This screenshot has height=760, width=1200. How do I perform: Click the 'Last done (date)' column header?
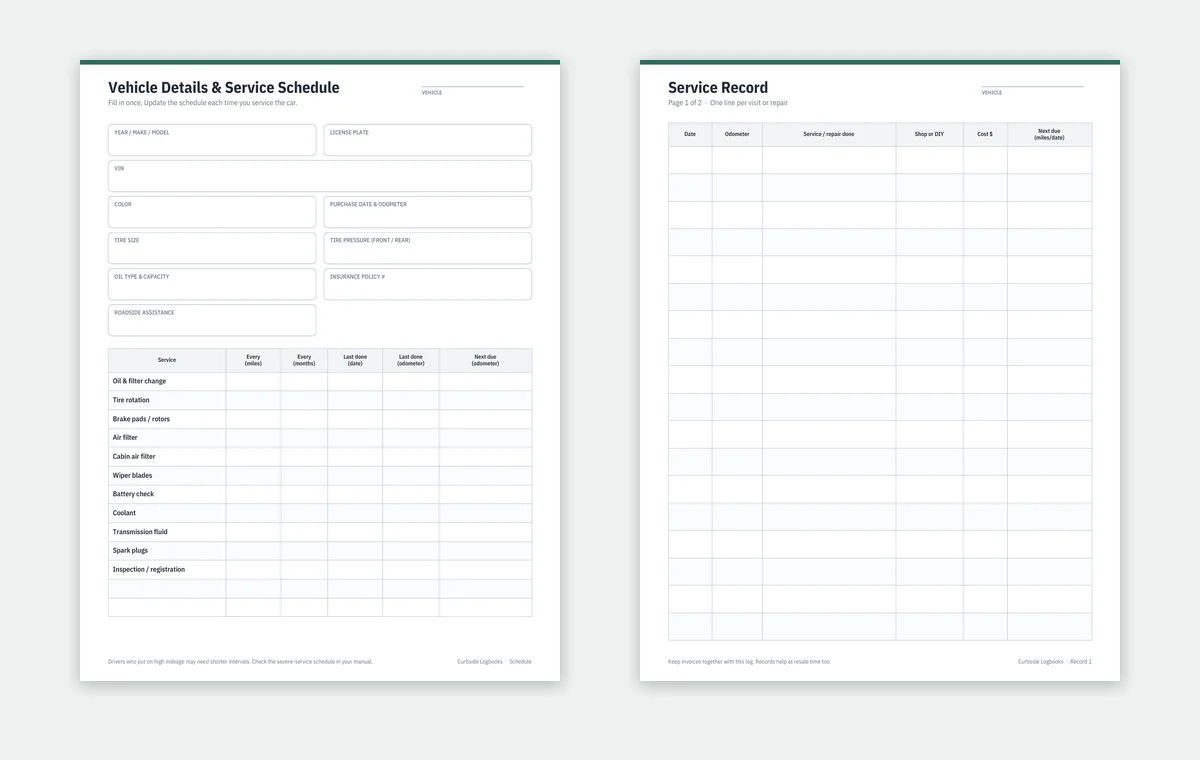click(355, 360)
